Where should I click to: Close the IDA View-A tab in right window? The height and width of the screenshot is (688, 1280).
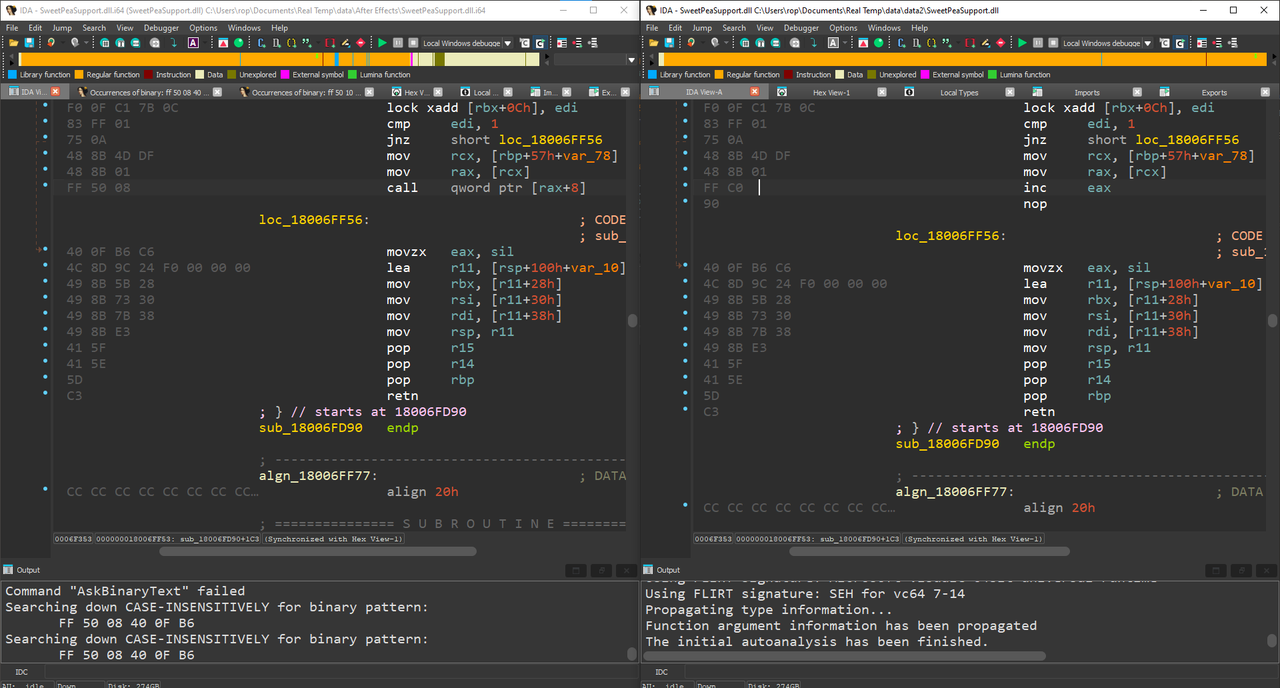(755, 92)
